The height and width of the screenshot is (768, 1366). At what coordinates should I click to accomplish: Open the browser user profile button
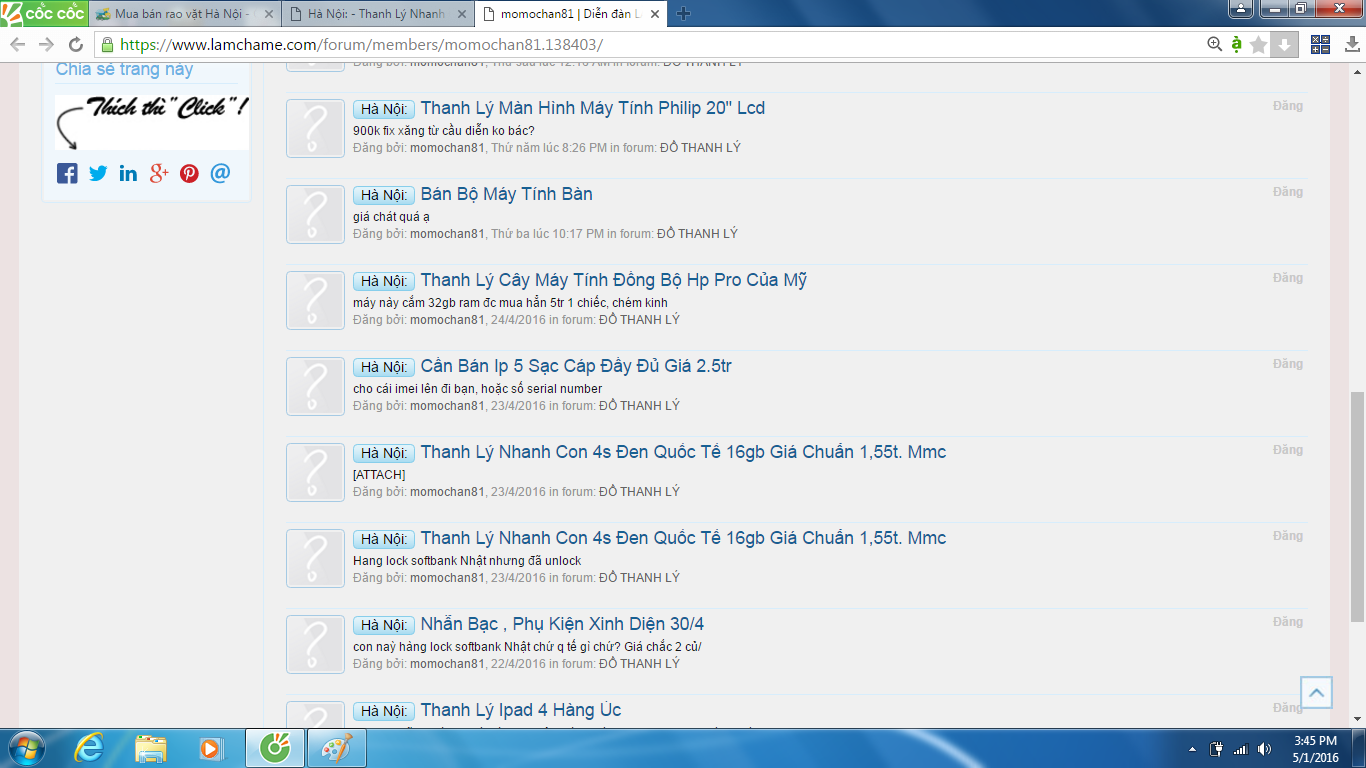click(x=1240, y=9)
